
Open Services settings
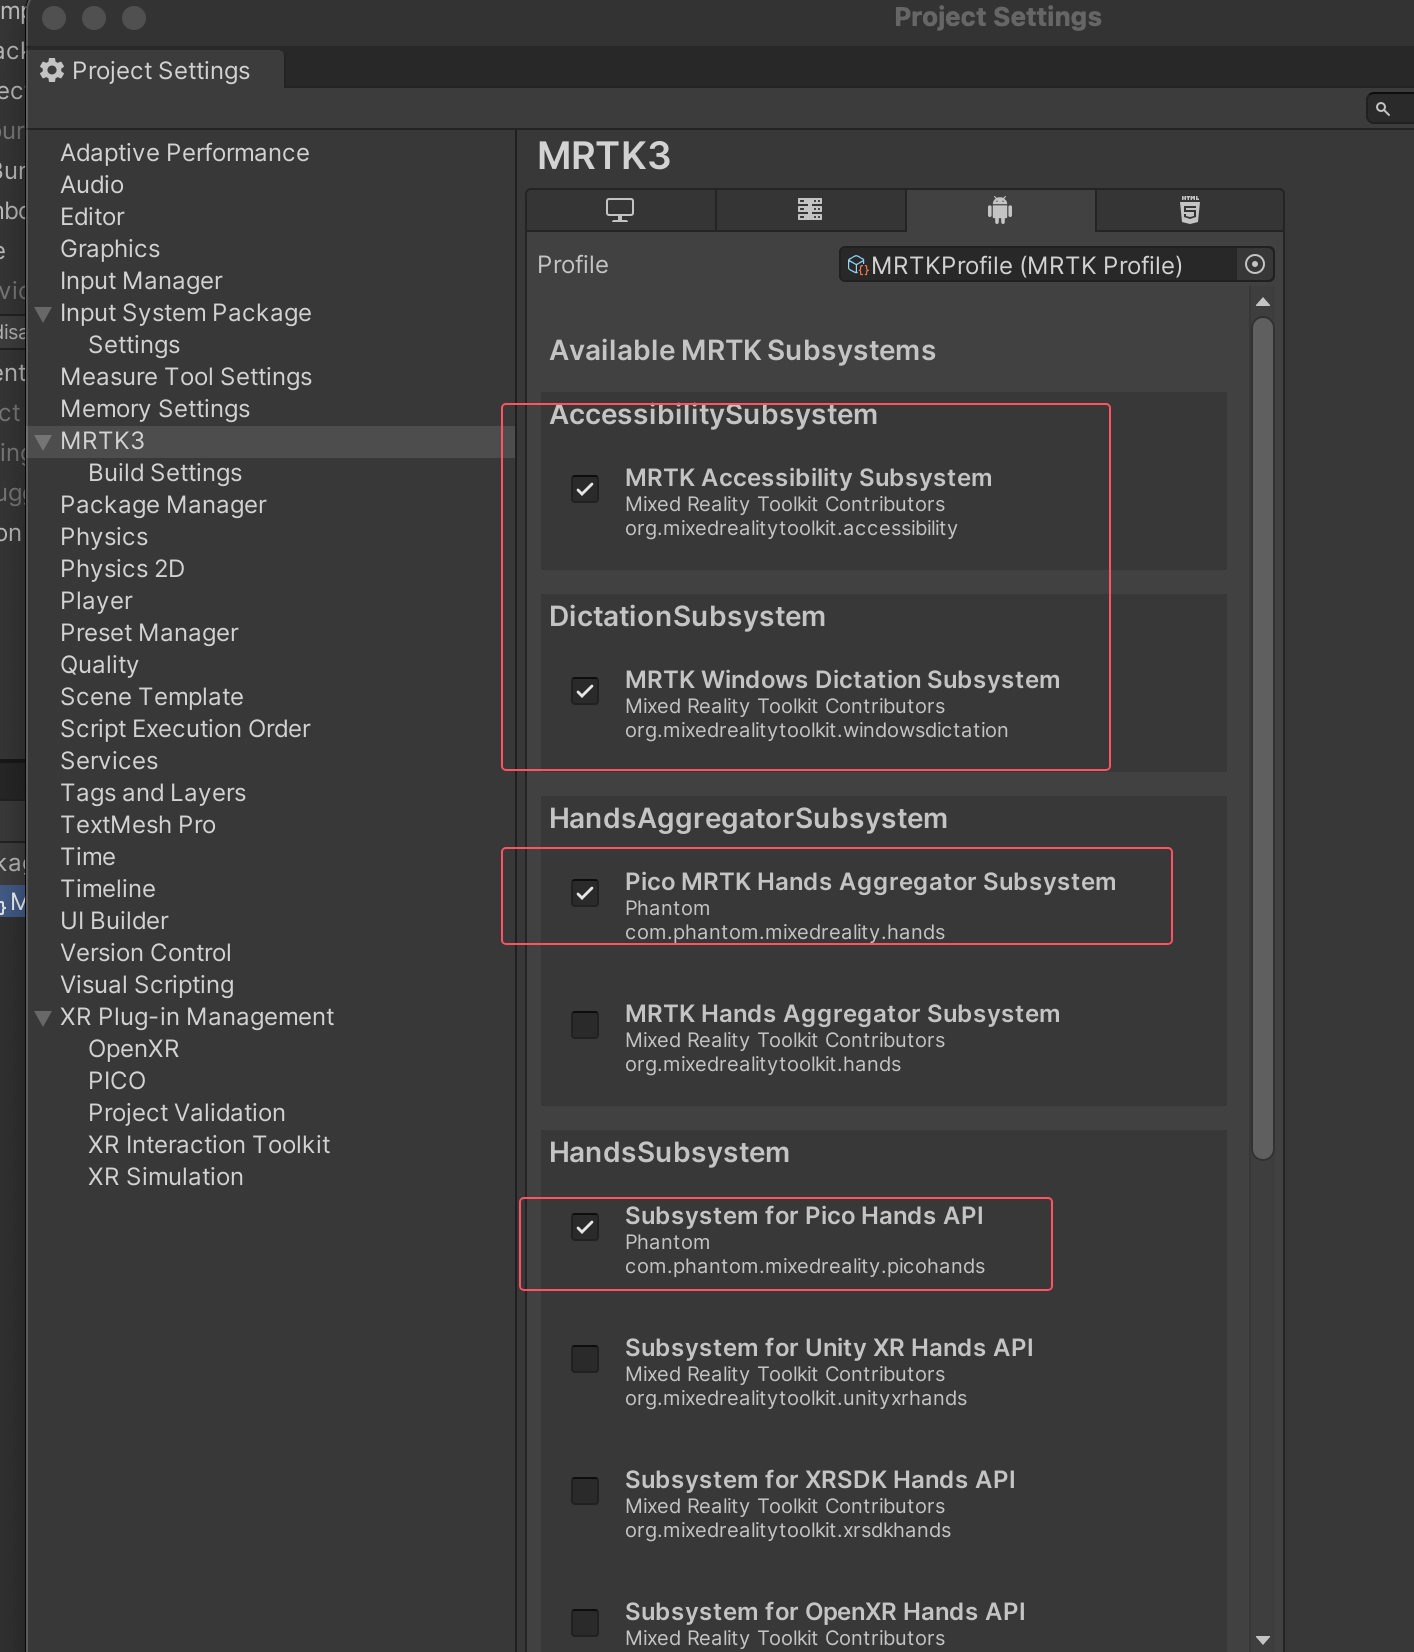(x=109, y=761)
